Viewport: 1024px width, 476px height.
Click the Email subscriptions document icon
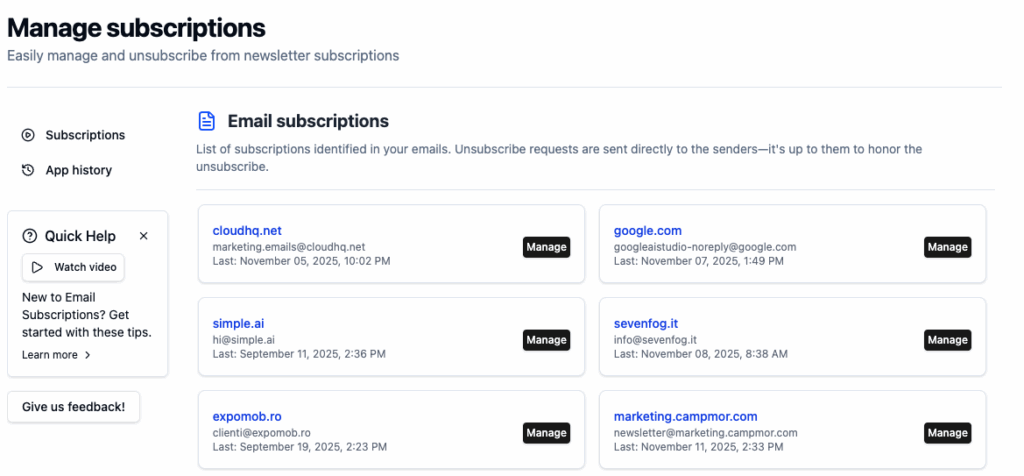[x=207, y=122]
